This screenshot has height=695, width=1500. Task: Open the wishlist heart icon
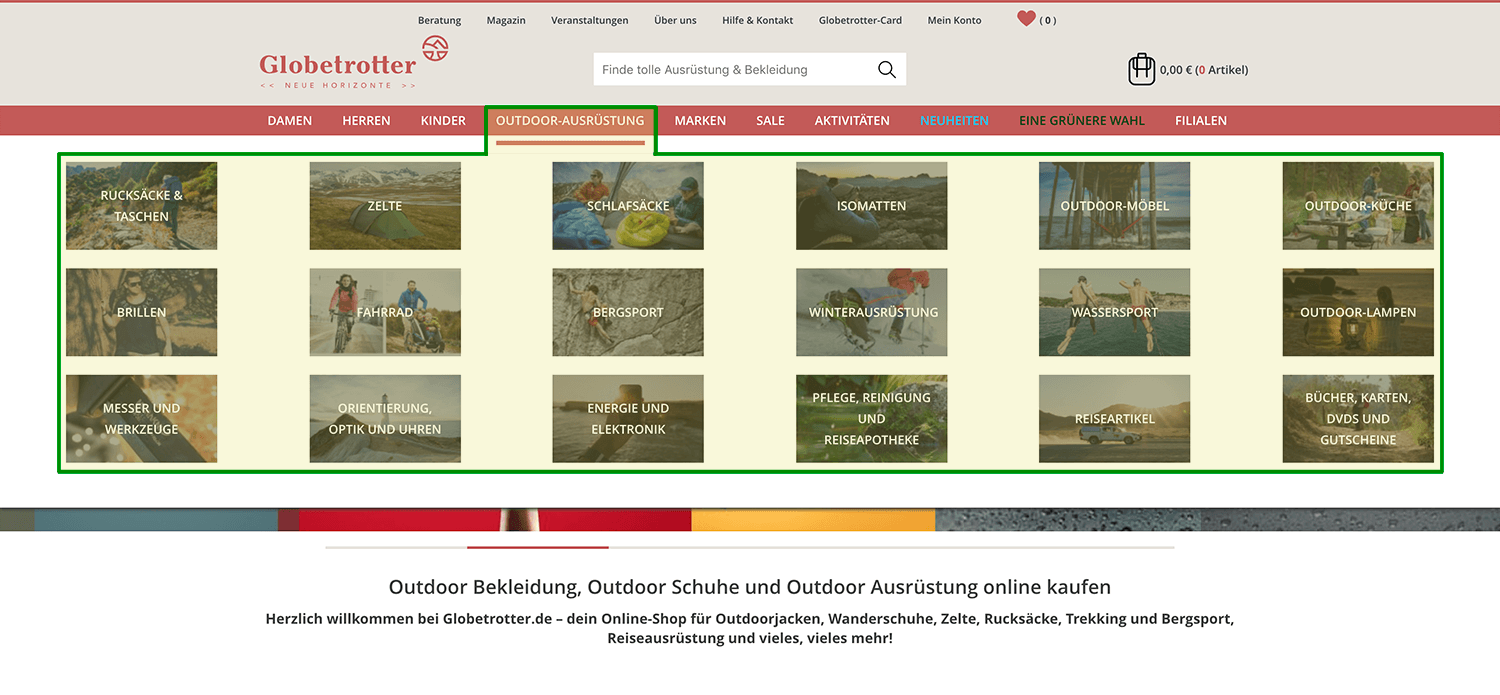tap(1026, 18)
